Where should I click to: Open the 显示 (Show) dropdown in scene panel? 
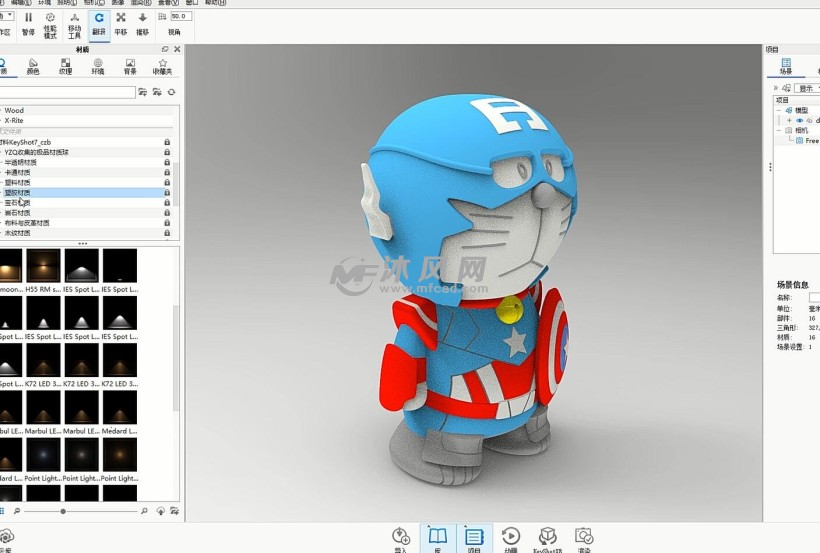(806, 88)
